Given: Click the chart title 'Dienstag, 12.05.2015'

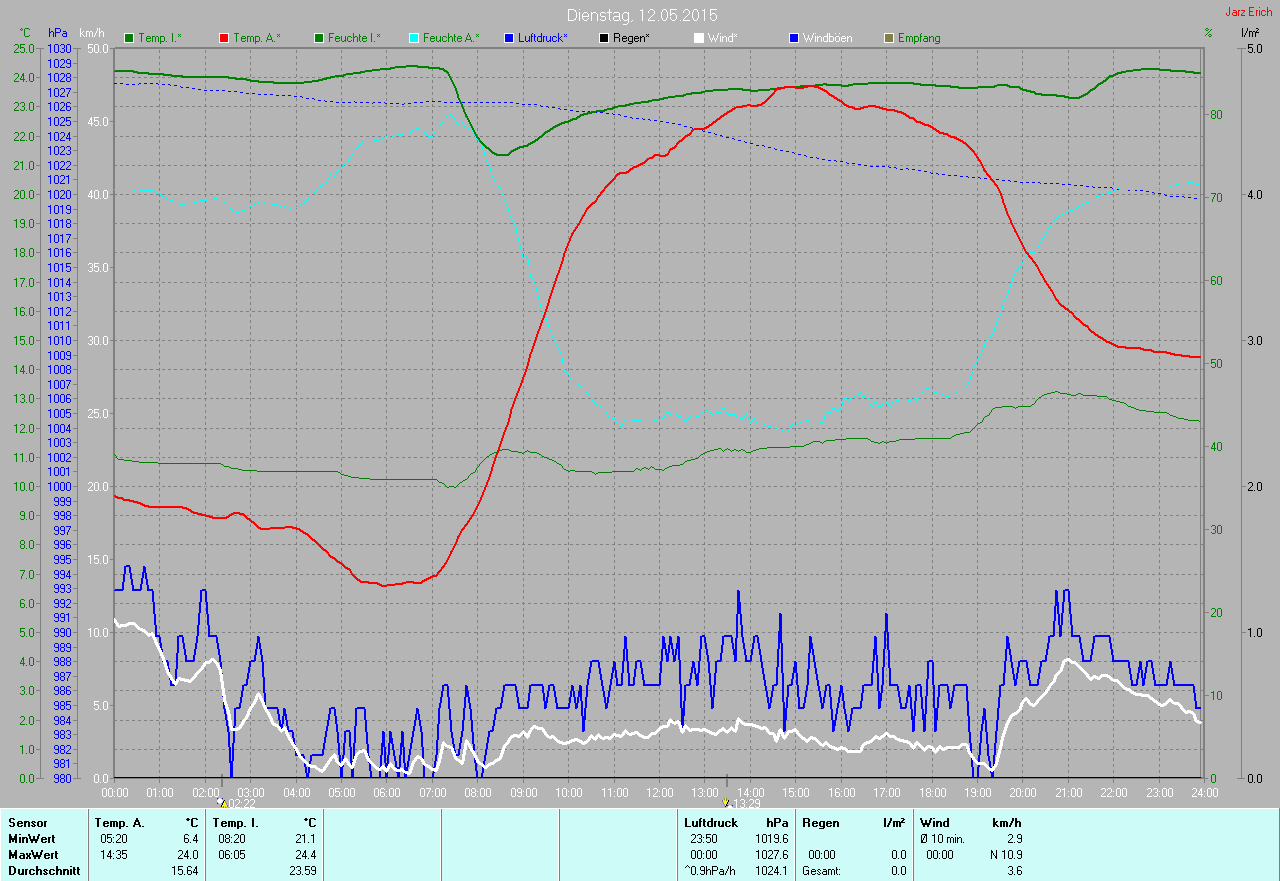Looking at the screenshot, I should [x=642, y=15].
